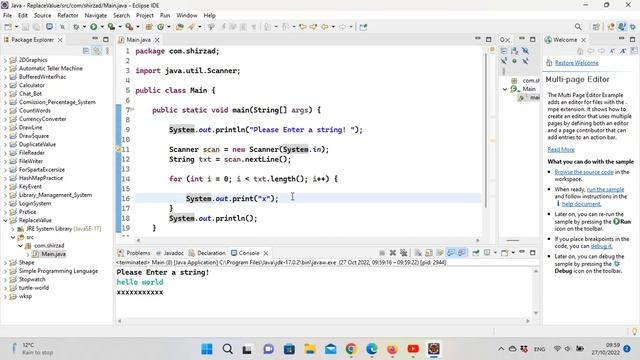The width and height of the screenshot is (640, 360).
Task: Click the New Java Class green icon
Action: 160,27
